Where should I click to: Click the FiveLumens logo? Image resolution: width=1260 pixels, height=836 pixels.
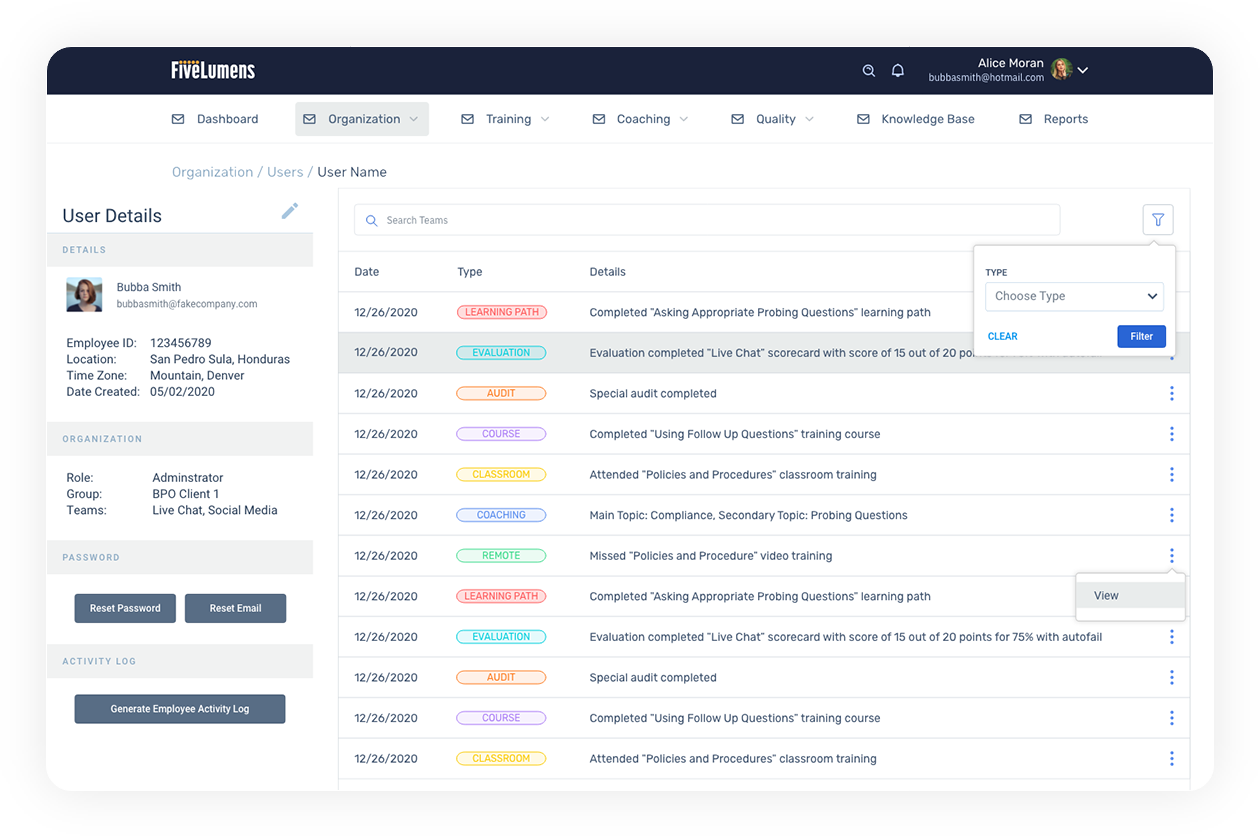213,70
